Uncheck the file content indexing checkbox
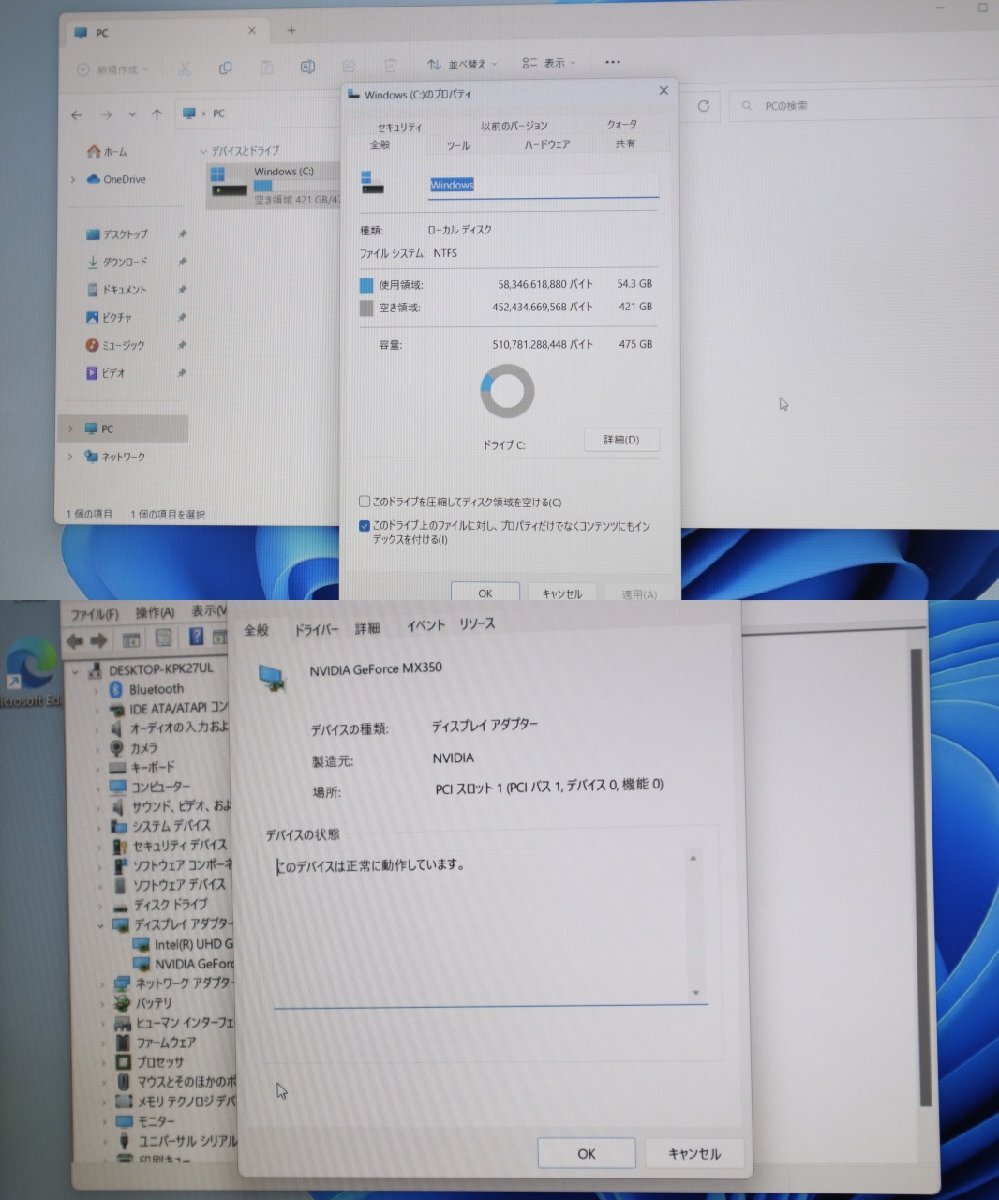The image size is (999, 1200). click(x=364, y=525)
